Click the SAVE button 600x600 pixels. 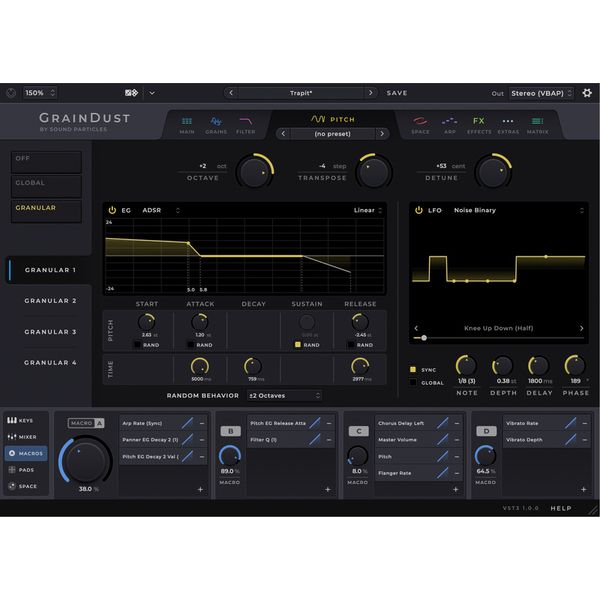397,93
